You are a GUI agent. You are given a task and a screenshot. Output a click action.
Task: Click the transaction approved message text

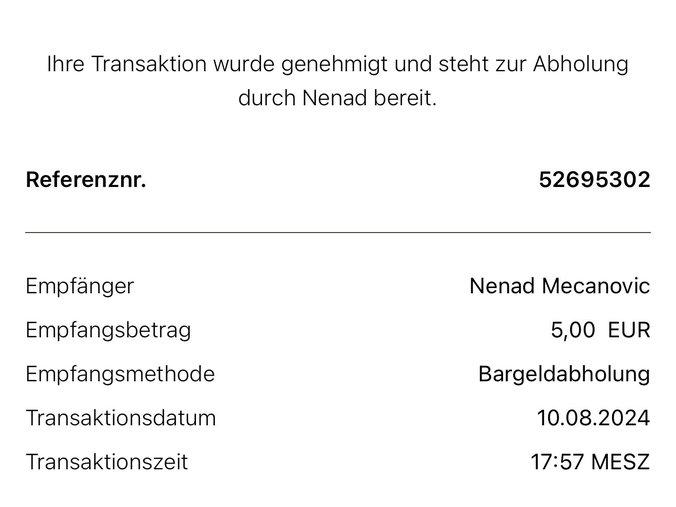pos(337,65)
